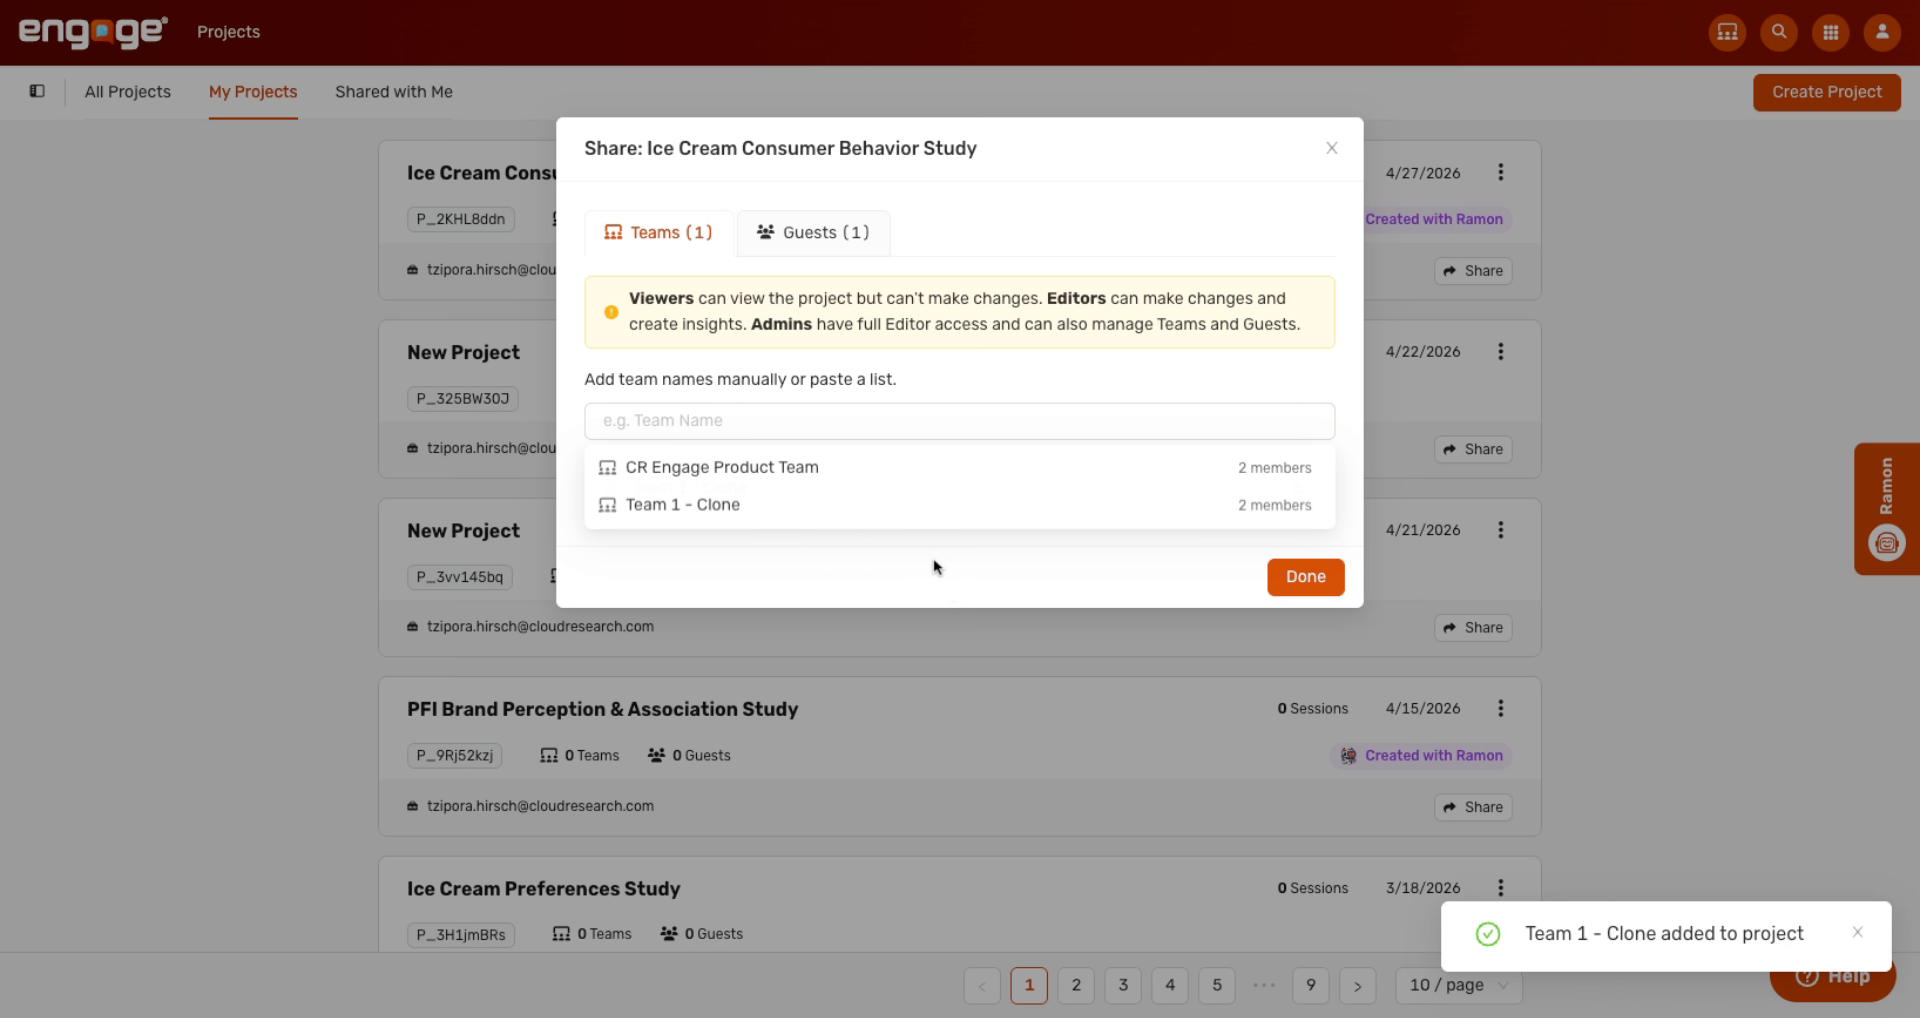This screenshot has height=1018, width=1920.
Task: Go to previous page arrow
Action: [982, 985]
